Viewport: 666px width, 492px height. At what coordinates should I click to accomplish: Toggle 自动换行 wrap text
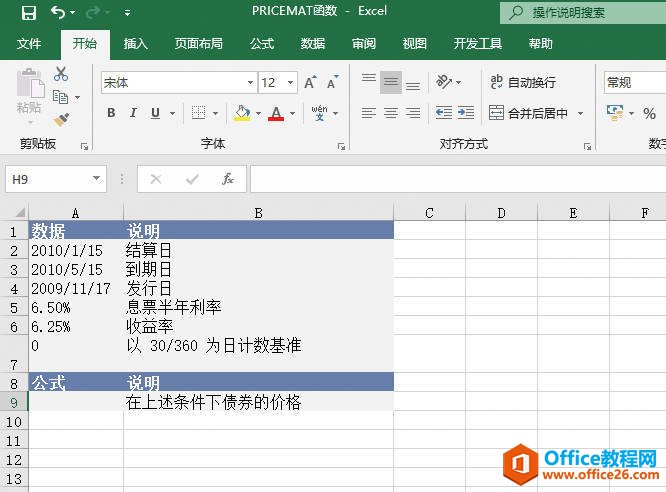point(523,82)
